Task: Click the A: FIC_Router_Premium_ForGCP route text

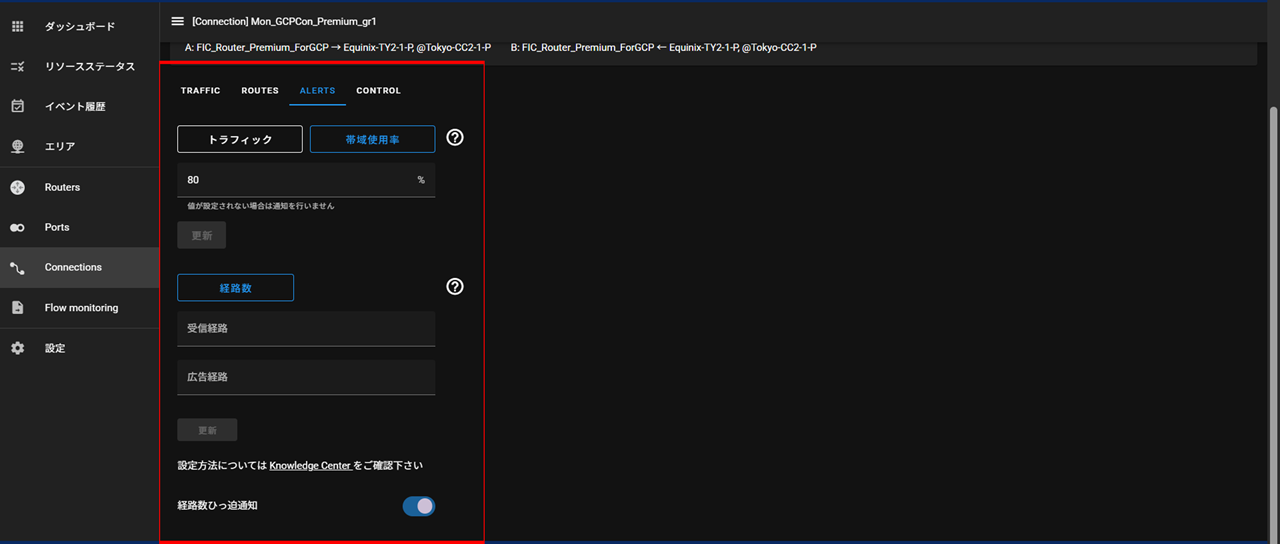Action: tap(338, 47)
